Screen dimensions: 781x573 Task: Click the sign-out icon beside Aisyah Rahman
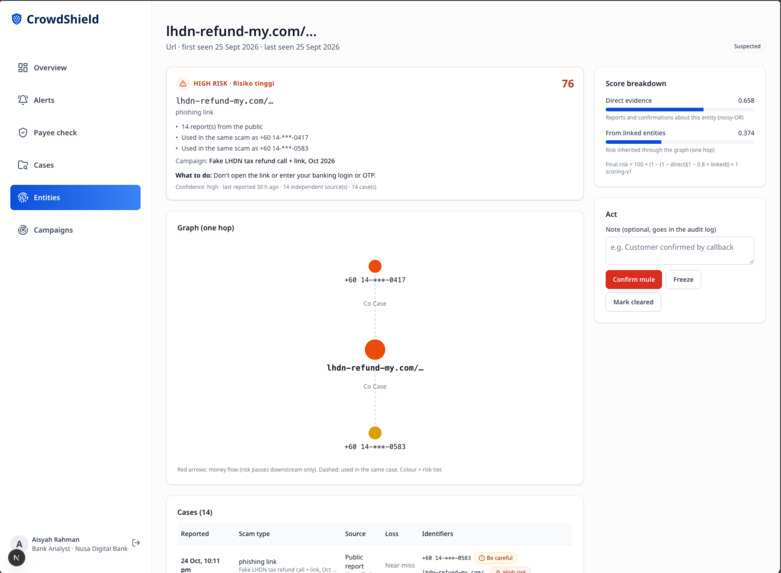point(136,543)
